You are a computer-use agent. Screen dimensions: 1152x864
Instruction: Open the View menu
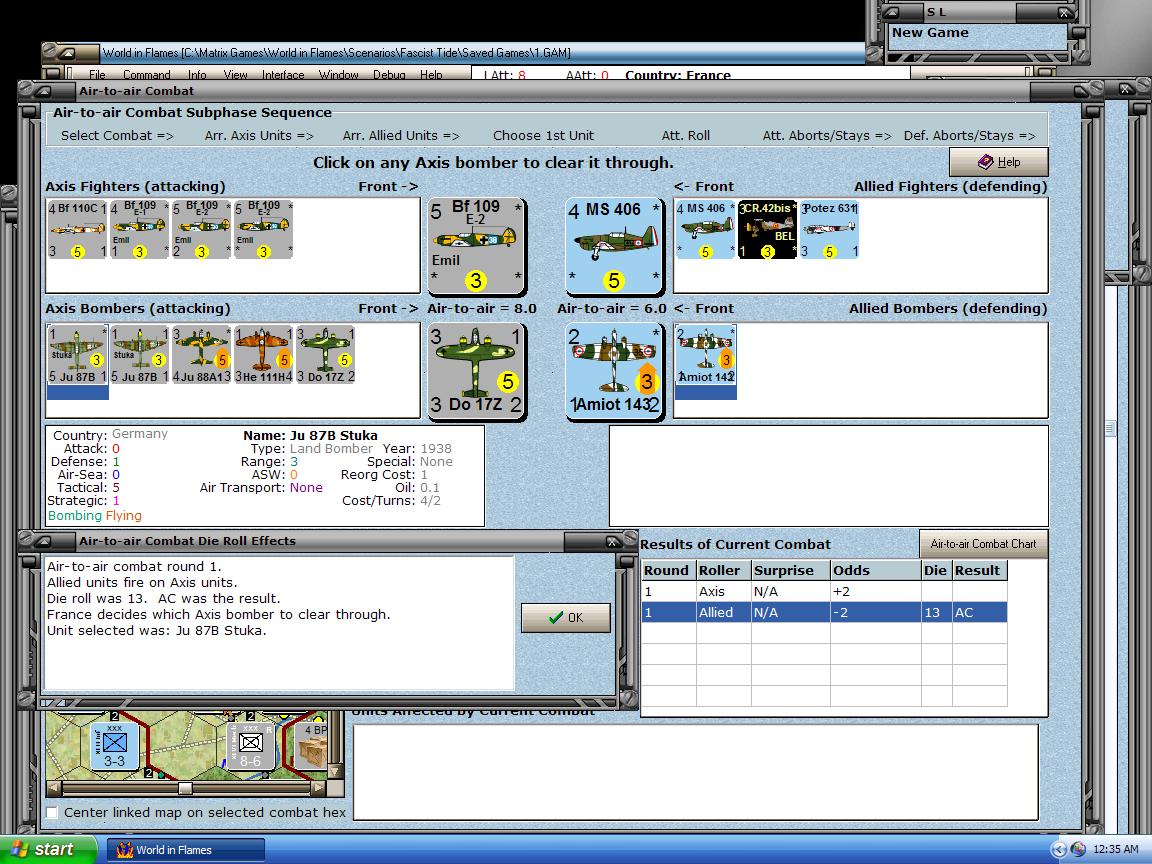coord(235,75)
